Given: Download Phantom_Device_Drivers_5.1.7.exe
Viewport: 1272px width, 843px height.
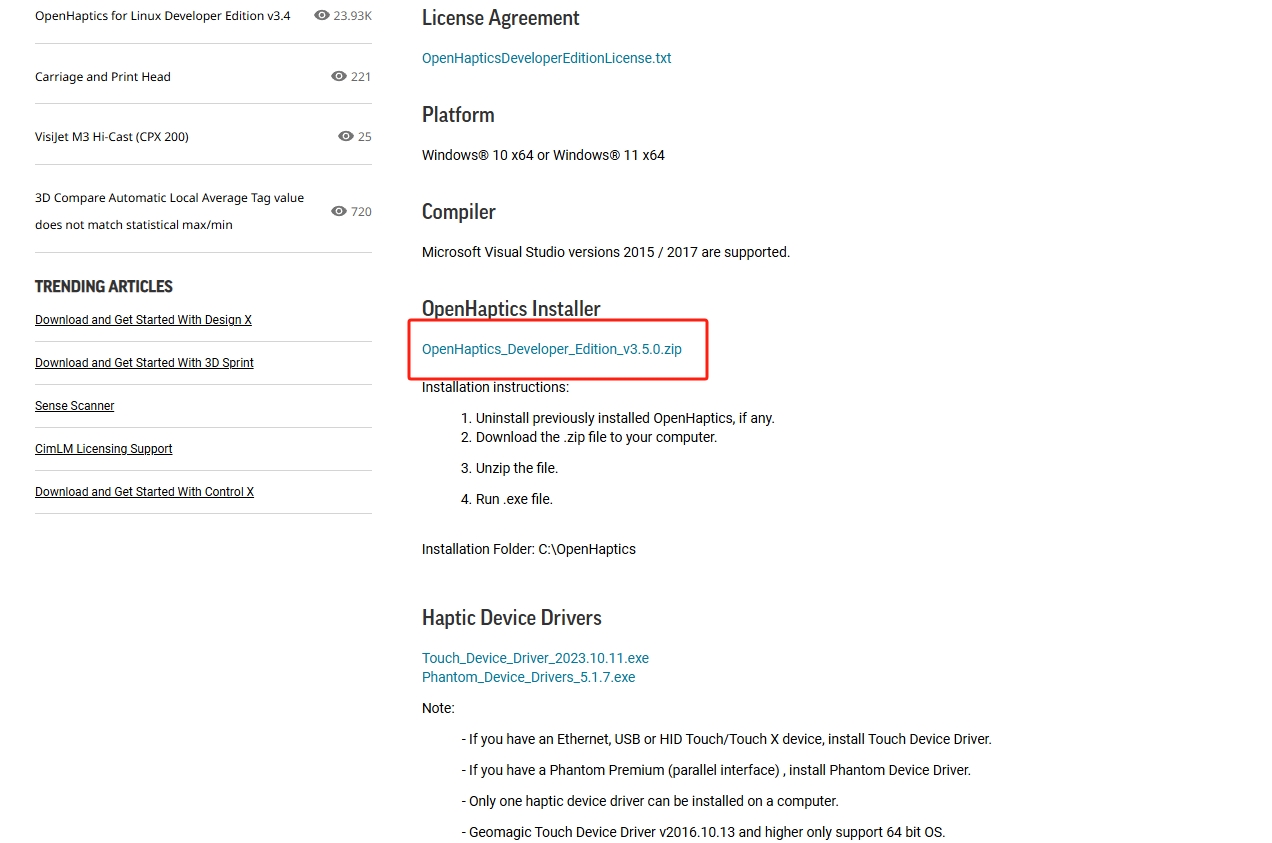Looking at the screenshot, I should tap(528, 677).
